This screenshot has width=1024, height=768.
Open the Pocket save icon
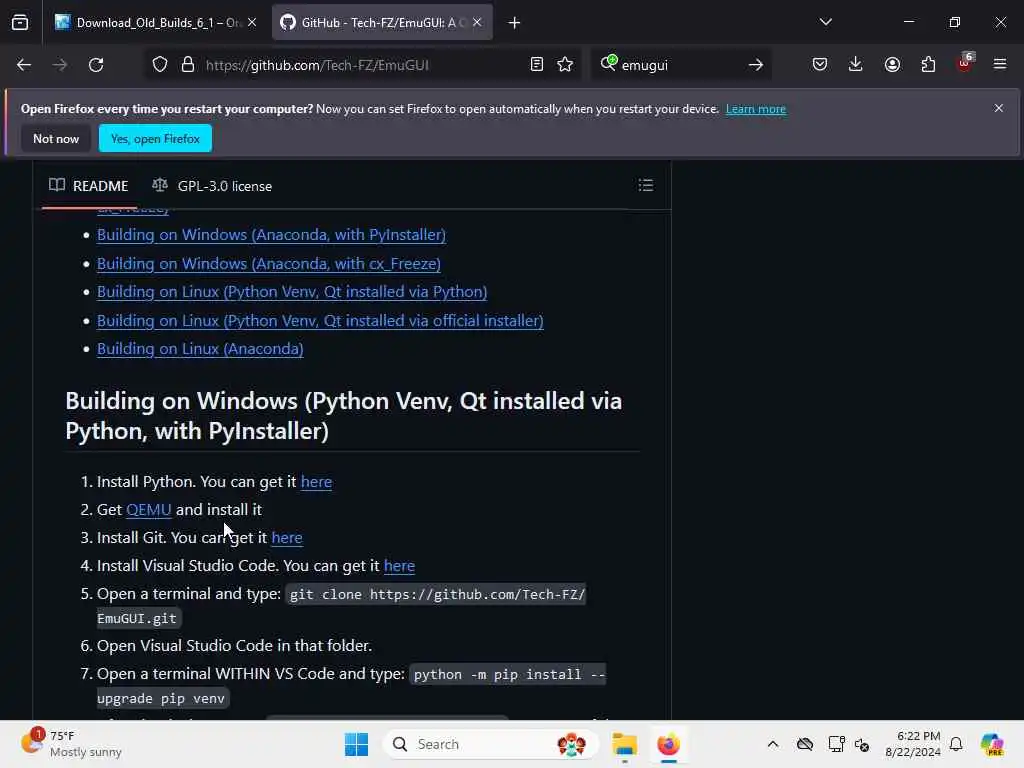click(x=820, y=65)
